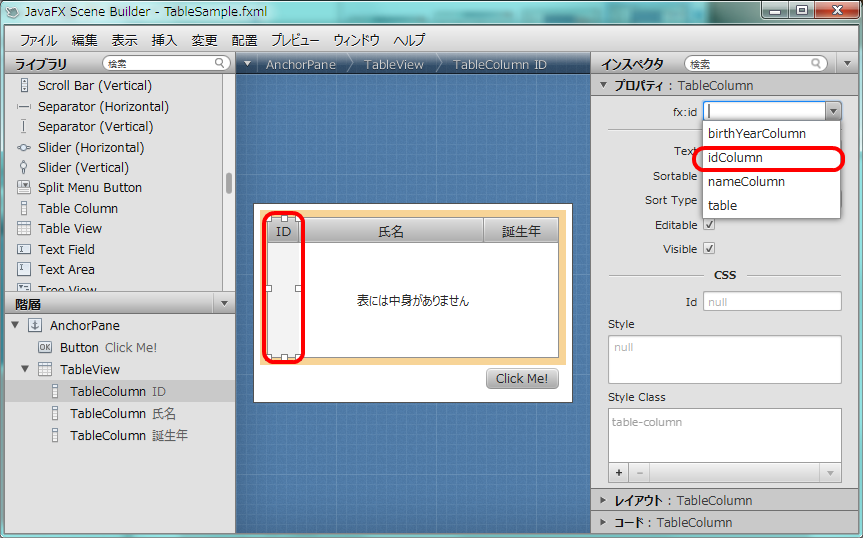
Task: Choose idColumn from fx:id list
Action: pyautogui.click(x=771, y=158)
